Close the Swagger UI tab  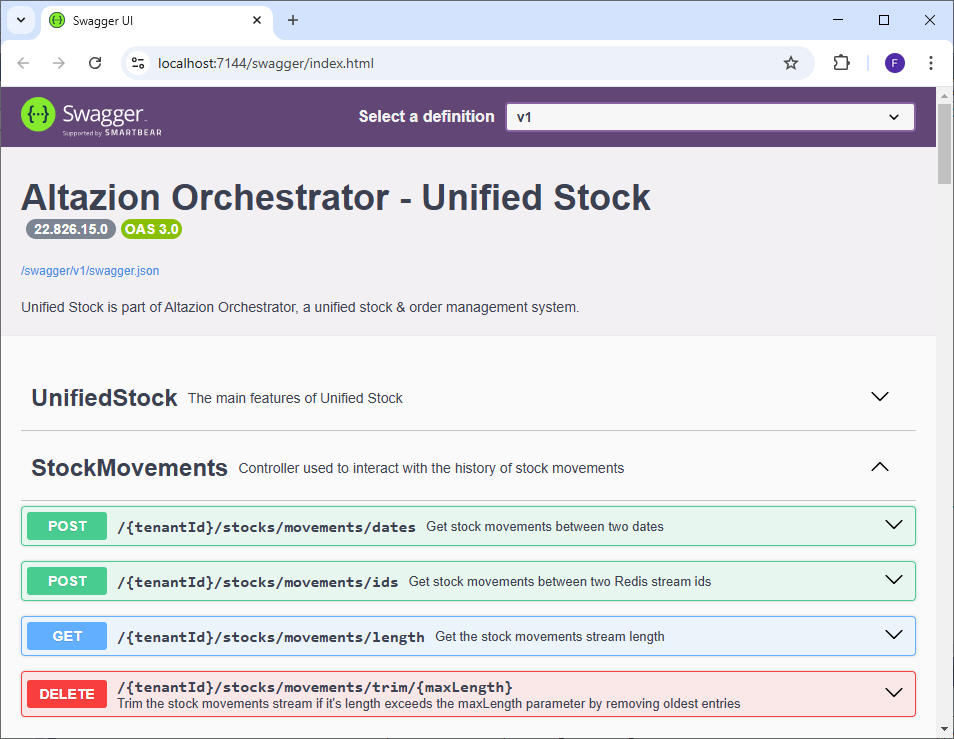tap(257, 20)
